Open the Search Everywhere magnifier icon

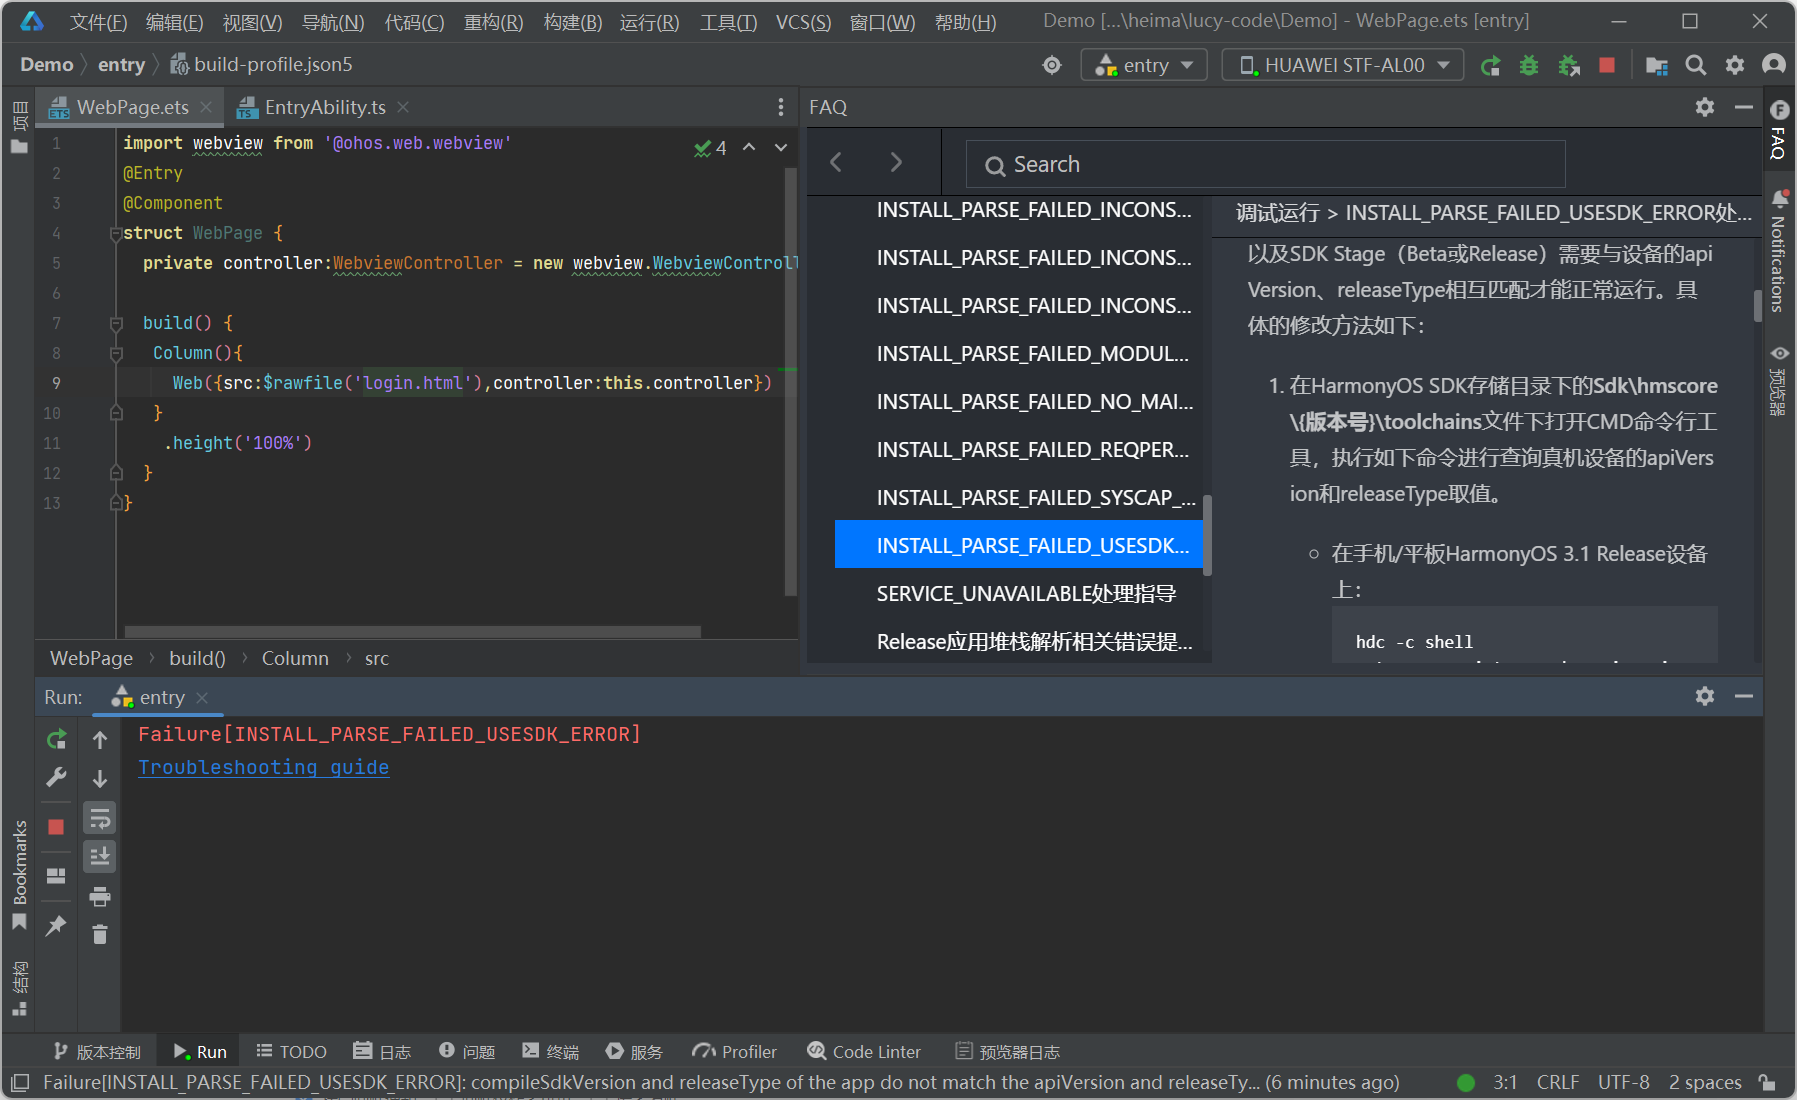(x=1696, y=65)
